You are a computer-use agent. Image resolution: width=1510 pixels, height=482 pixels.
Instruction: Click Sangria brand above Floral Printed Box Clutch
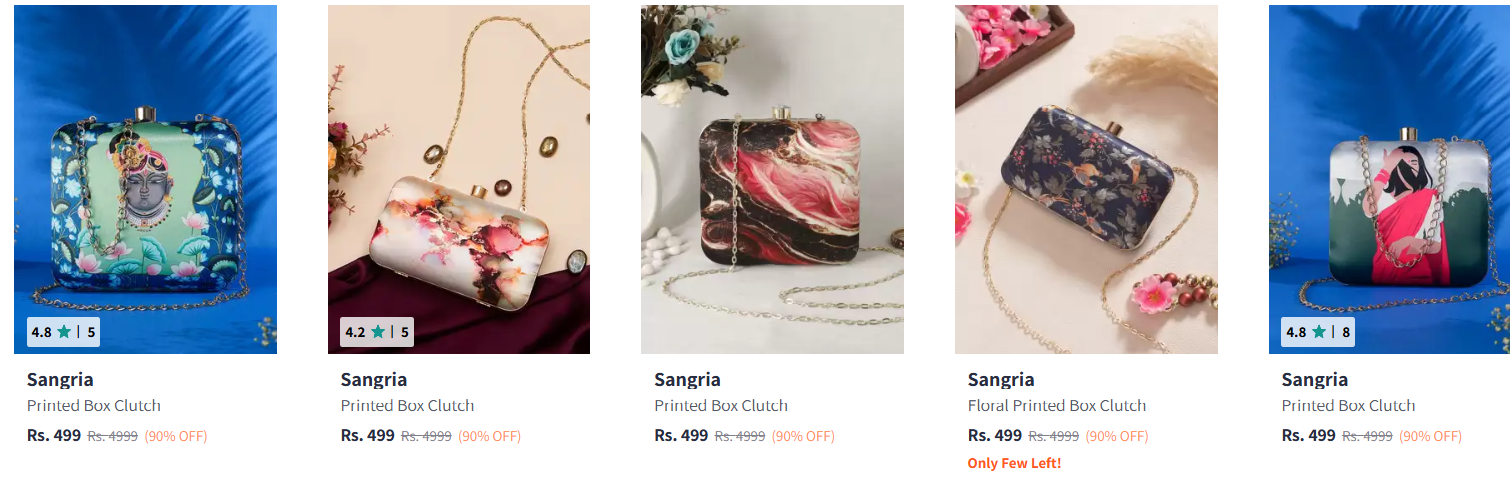1001,380
